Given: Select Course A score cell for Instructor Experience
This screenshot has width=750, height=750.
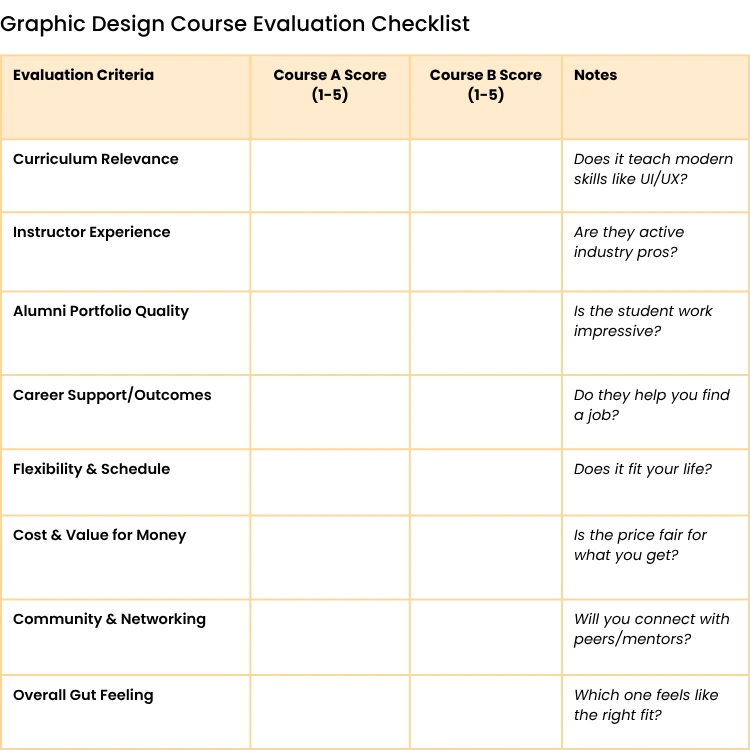Looking at the screenshot, I should click(330, 251).
